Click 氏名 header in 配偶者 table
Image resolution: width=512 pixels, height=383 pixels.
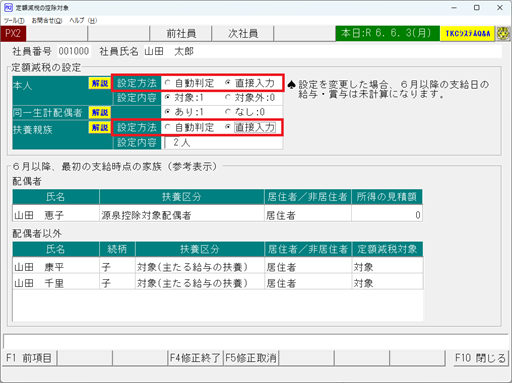[56, 197]
